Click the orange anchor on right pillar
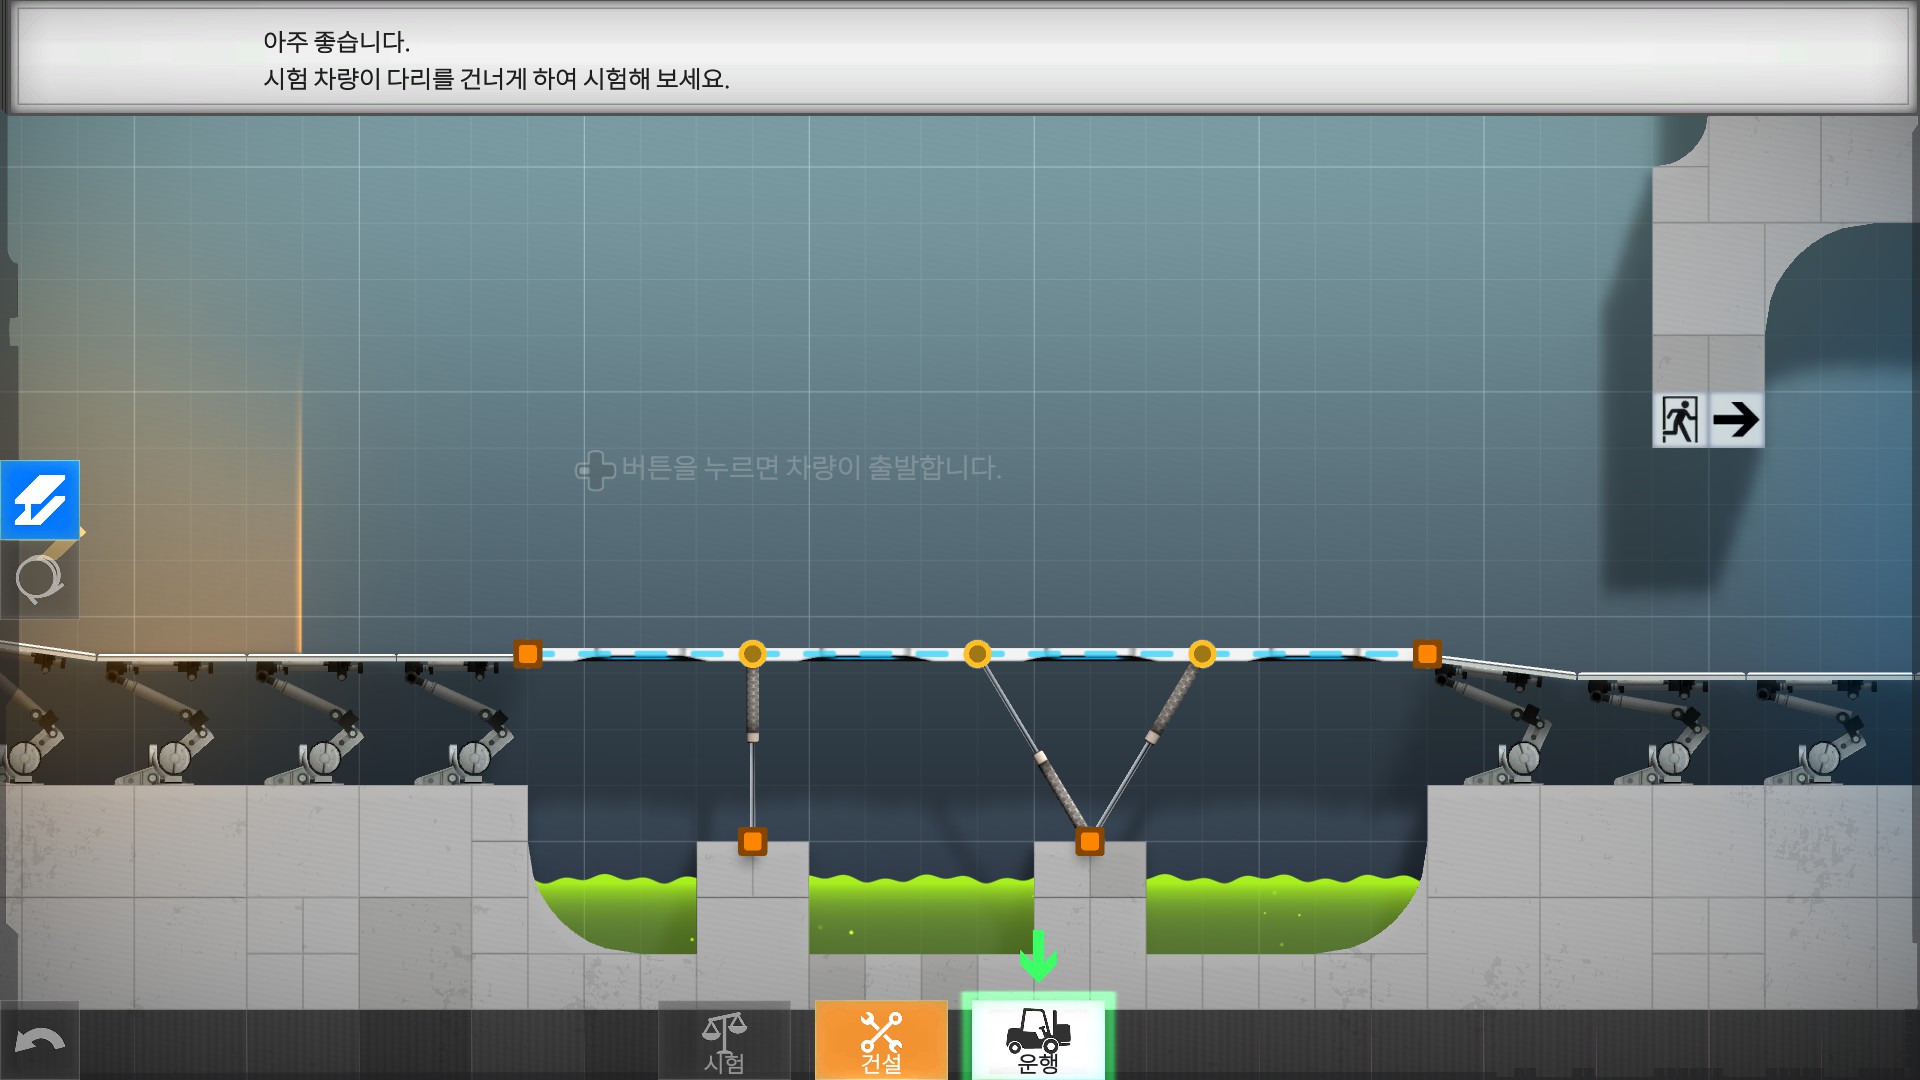The height and width of the screenshot is (1080, 1920). pos(1090,841)
